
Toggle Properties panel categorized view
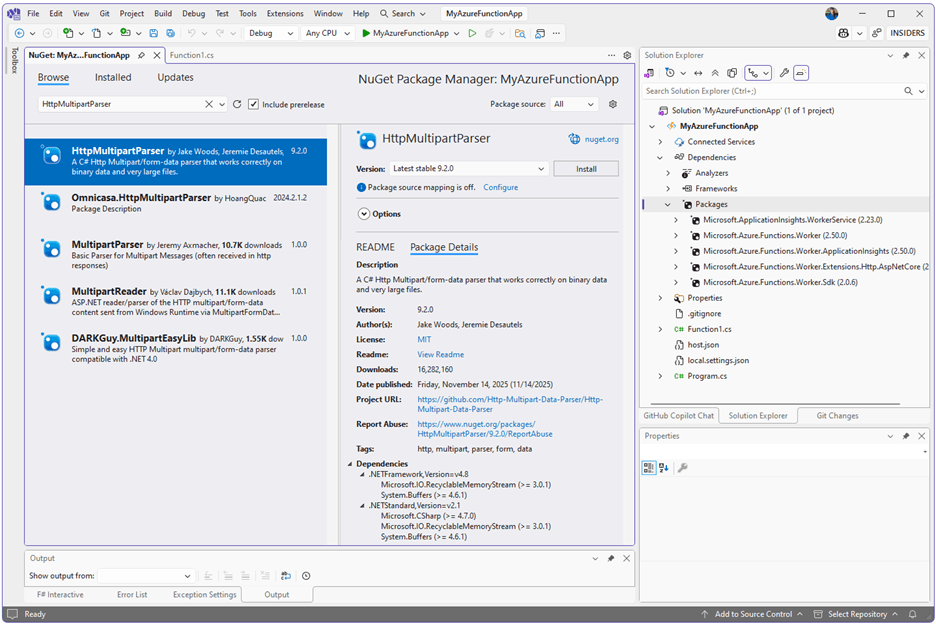click(x=648, y=467)
